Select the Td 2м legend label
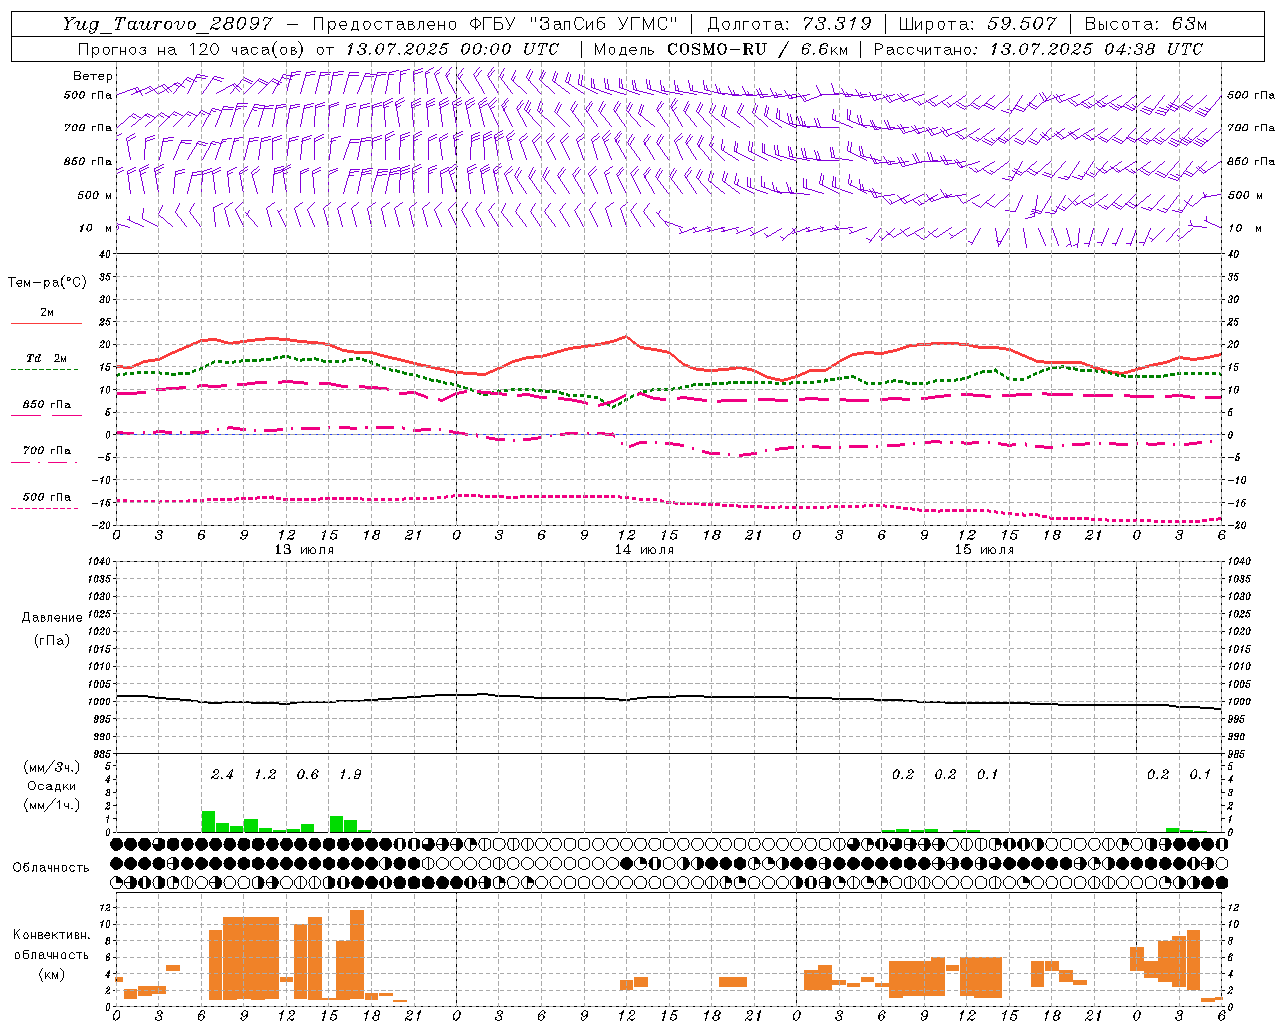 47,358
